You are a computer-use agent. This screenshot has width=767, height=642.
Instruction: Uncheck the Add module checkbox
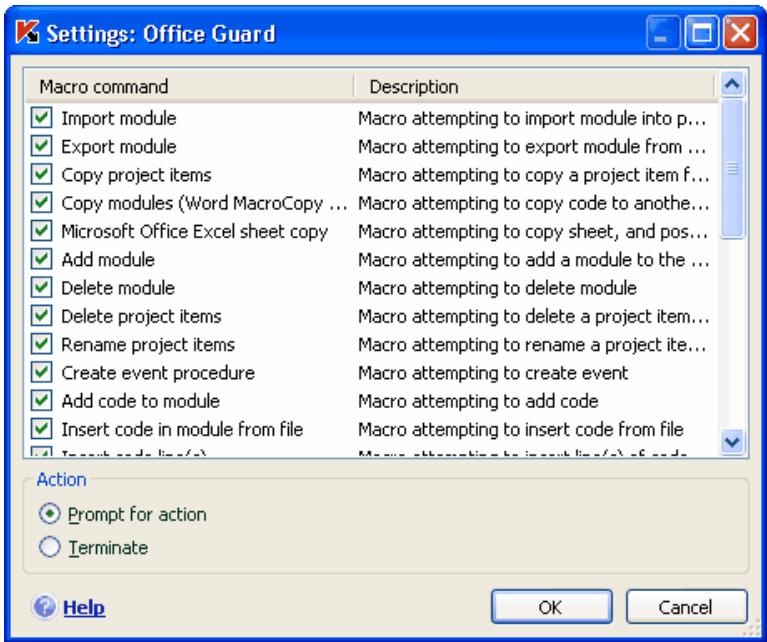[x=42, y=259]
